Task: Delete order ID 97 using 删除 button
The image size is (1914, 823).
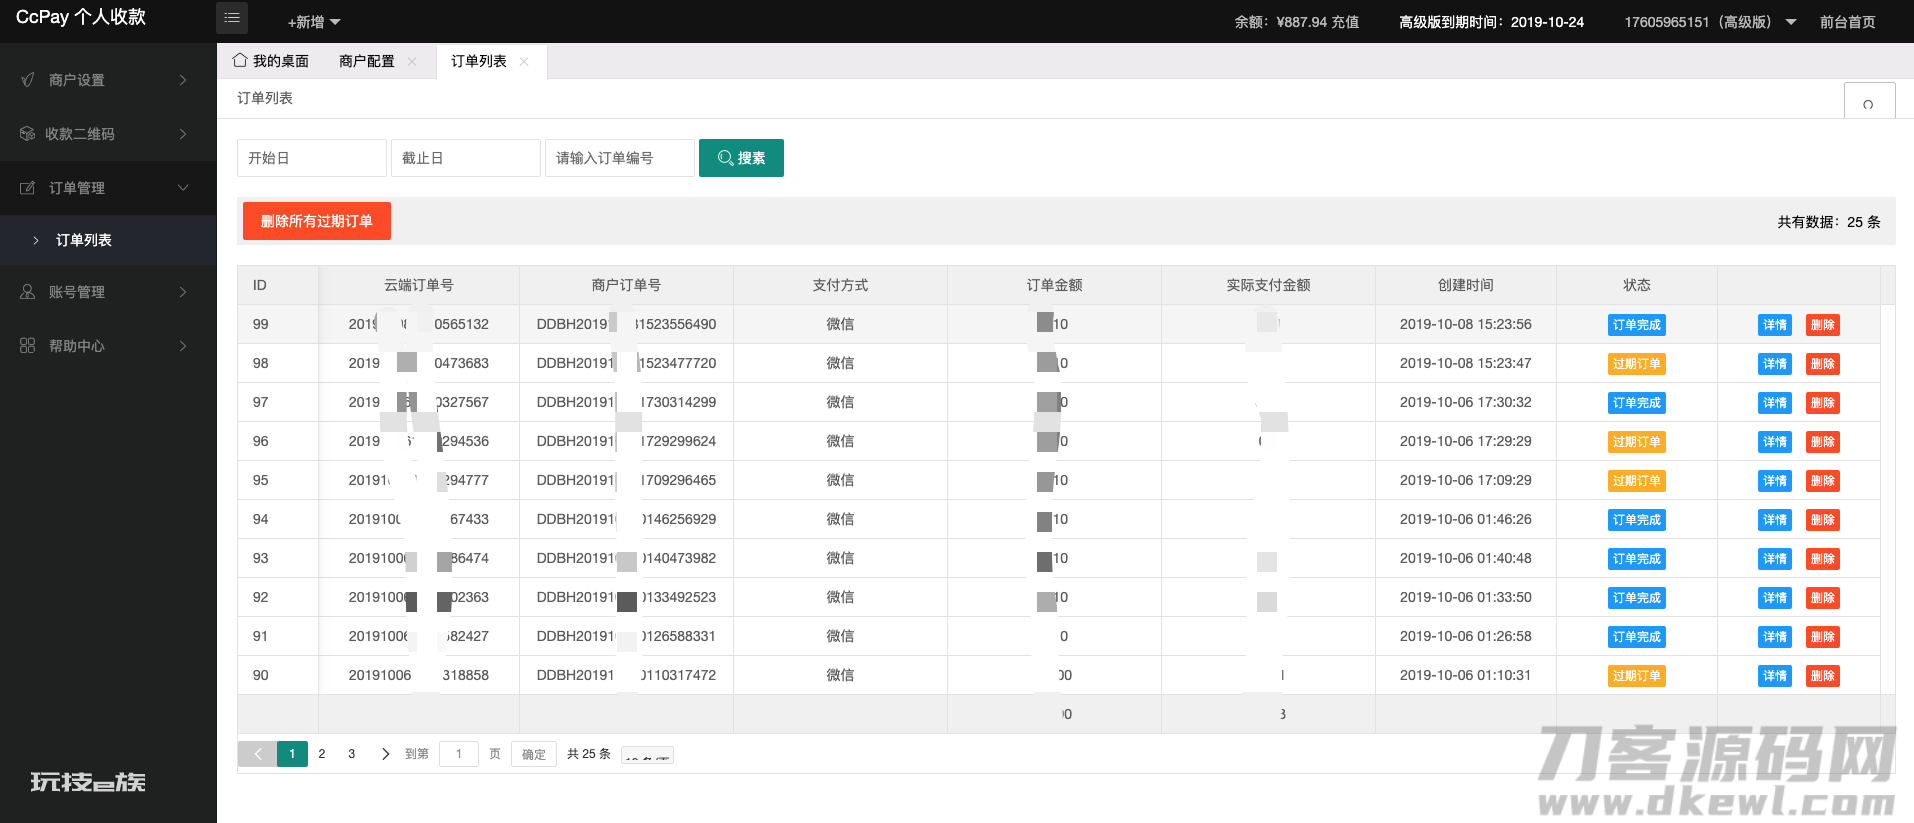Action: coord(1822,403)
